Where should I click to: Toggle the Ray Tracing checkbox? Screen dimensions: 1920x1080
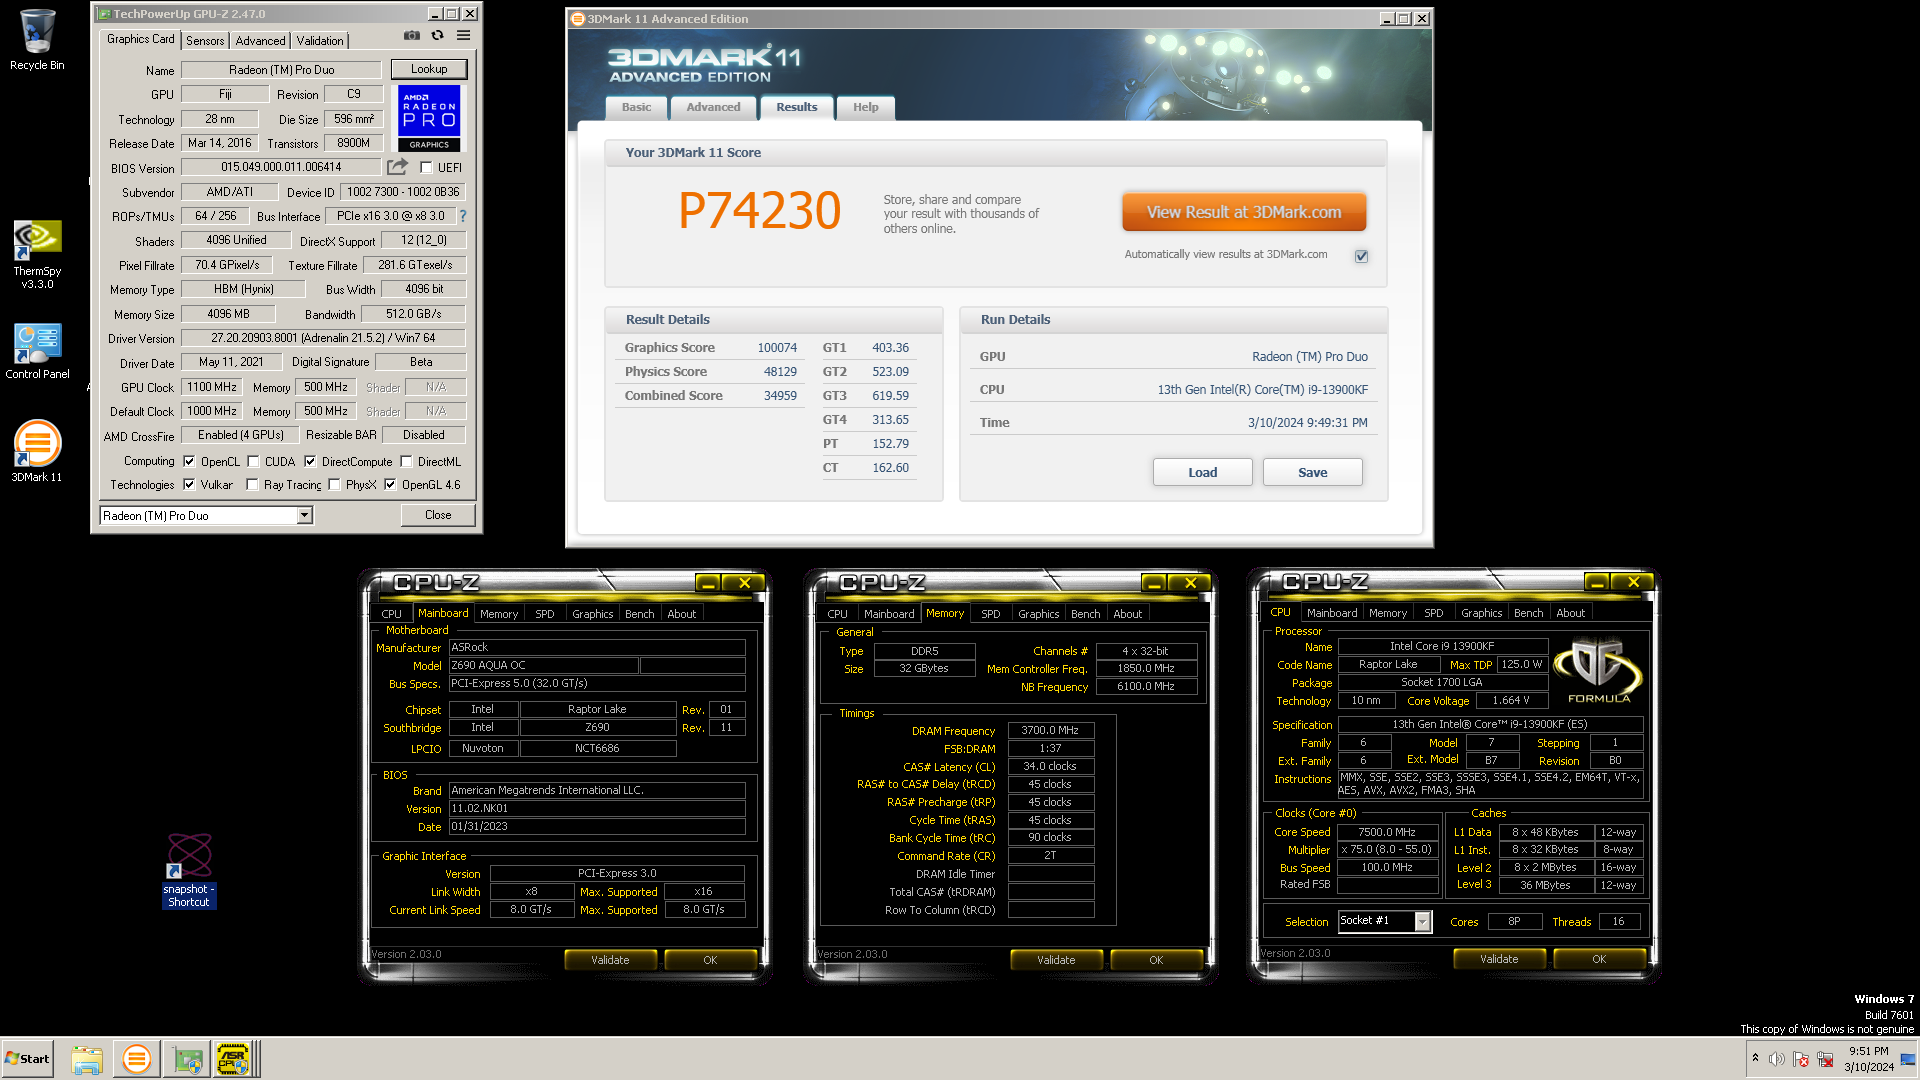(x=252, y=484)
